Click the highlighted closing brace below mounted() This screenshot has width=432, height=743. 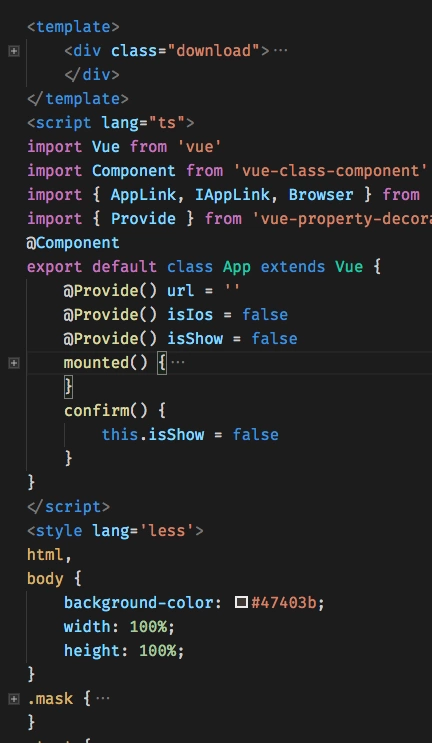(x=69, y=387)
